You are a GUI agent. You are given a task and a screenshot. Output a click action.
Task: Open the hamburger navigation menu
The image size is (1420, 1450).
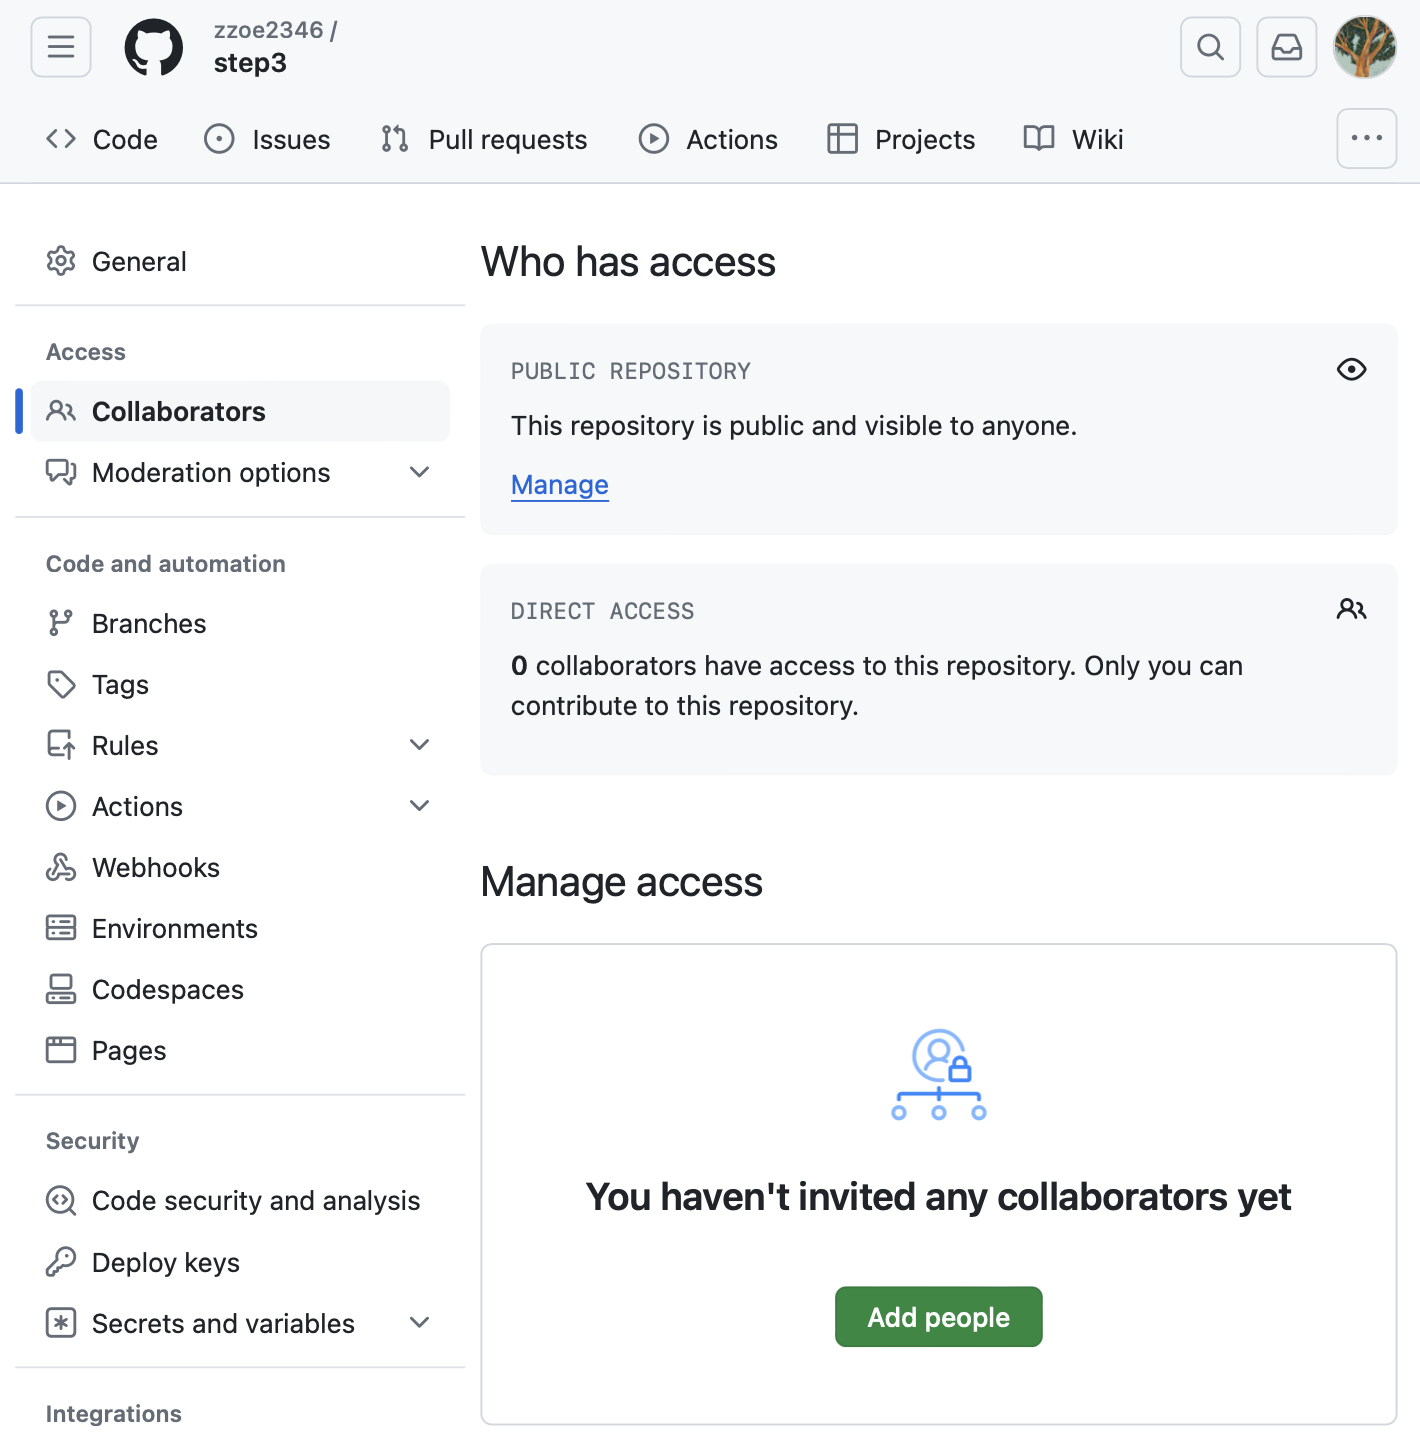tap(61, 47)
